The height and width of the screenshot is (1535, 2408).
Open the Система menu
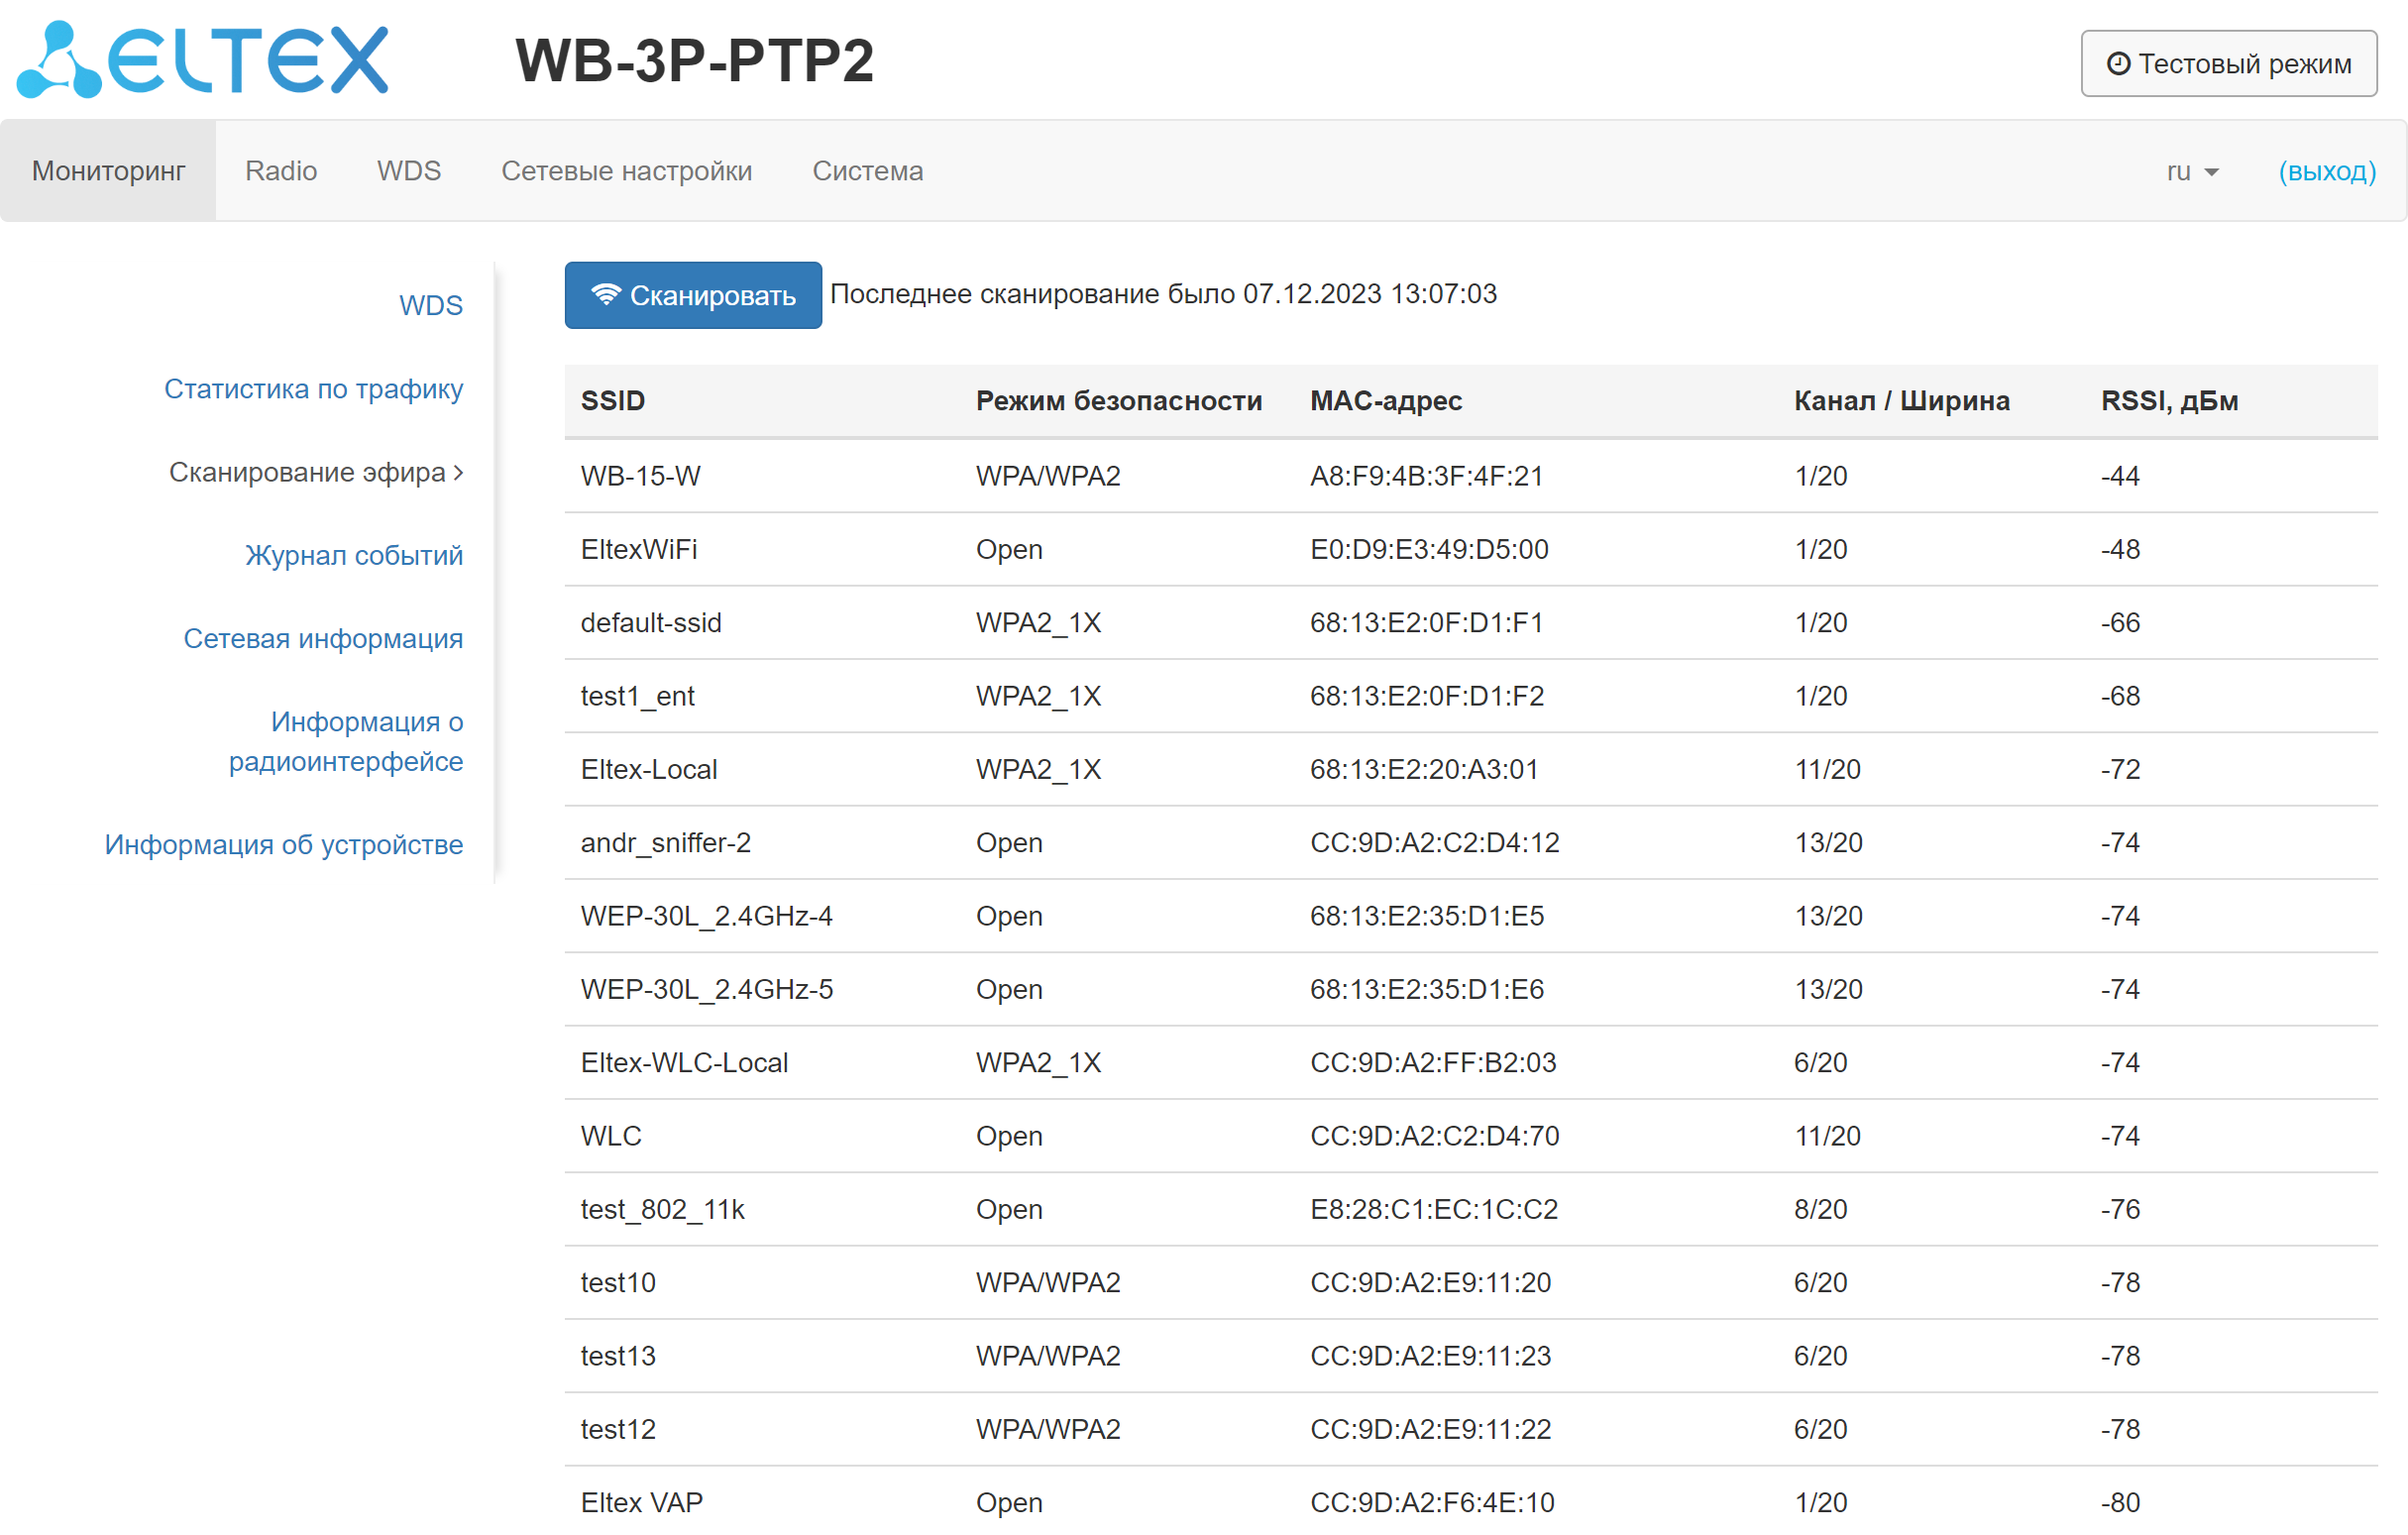tap(867, 171)
